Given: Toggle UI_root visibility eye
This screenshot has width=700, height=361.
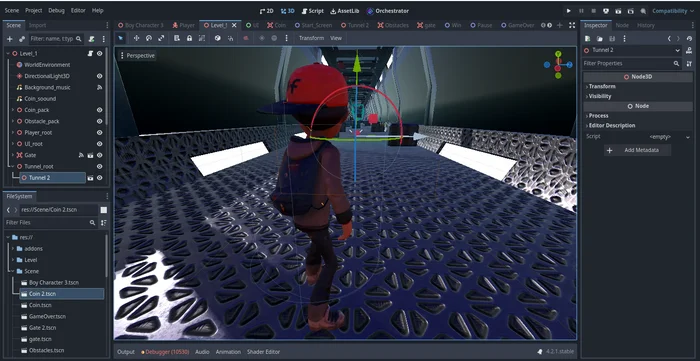Looking at the screenshot, I should point(100,144).
